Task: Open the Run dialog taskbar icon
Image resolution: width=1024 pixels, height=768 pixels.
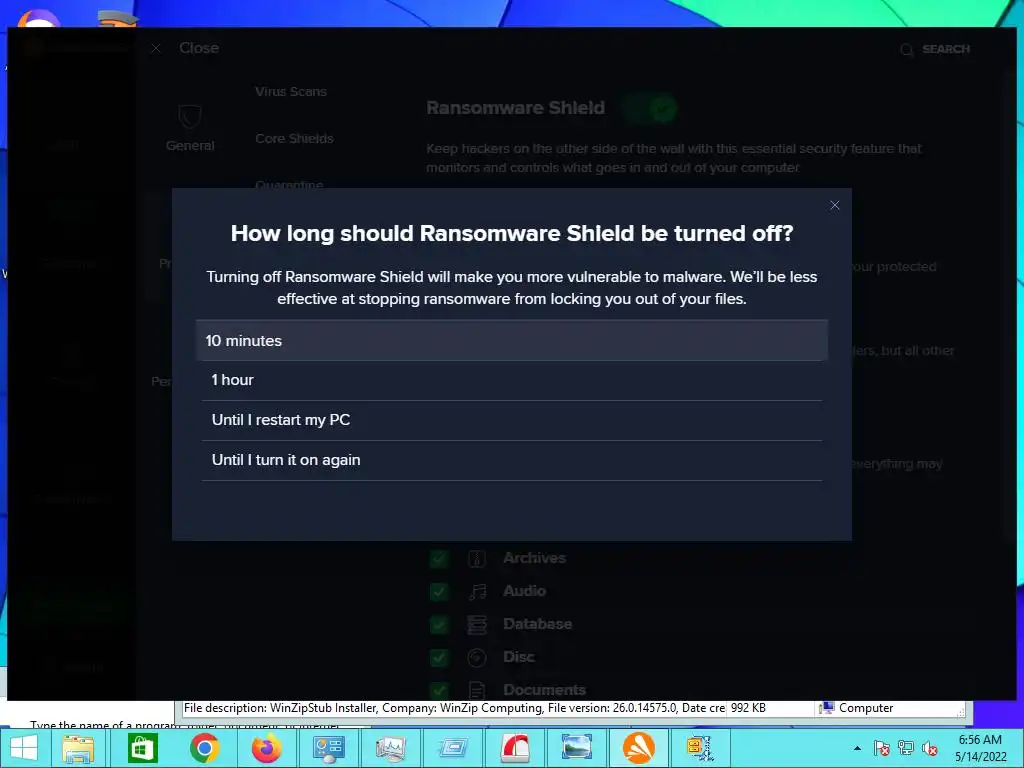Action: 453,748
